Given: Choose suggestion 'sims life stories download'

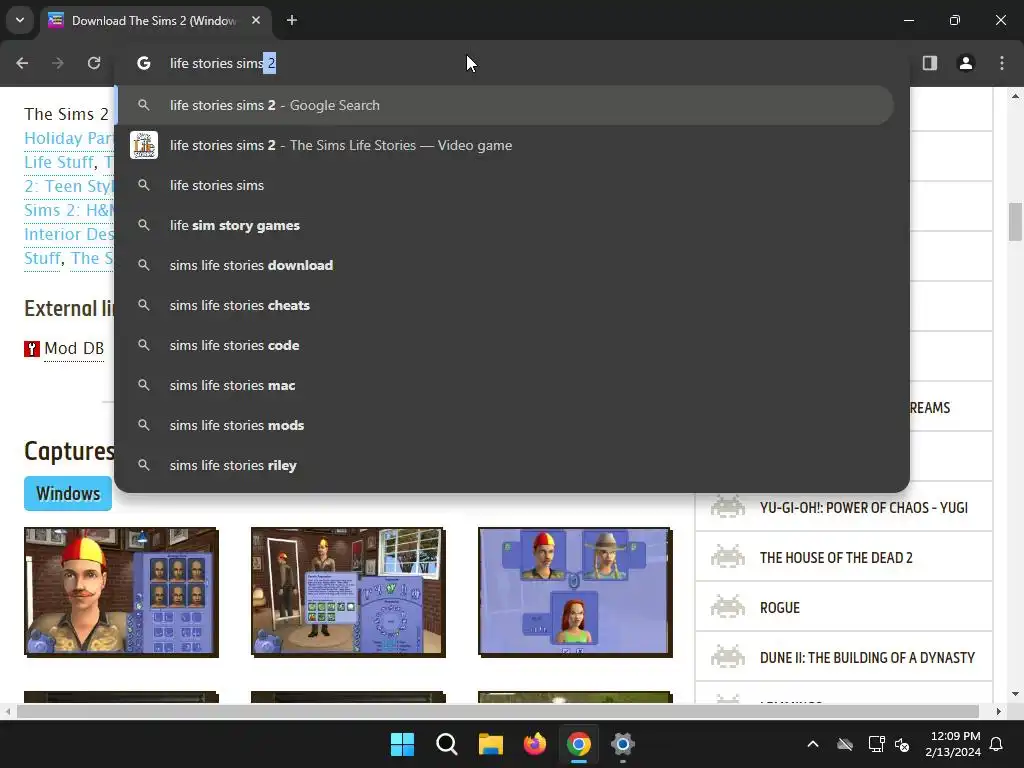Looking at the screenshot, I should (x=504, y=265).
